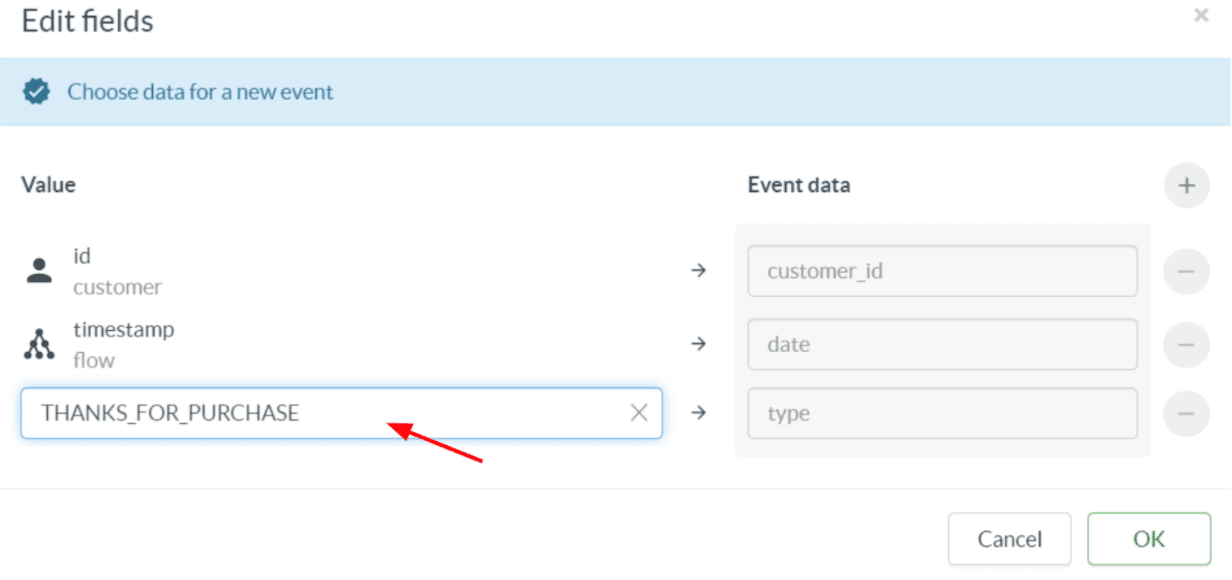
Task: Focus the type event data field
Action: click(x=941, y=413)
